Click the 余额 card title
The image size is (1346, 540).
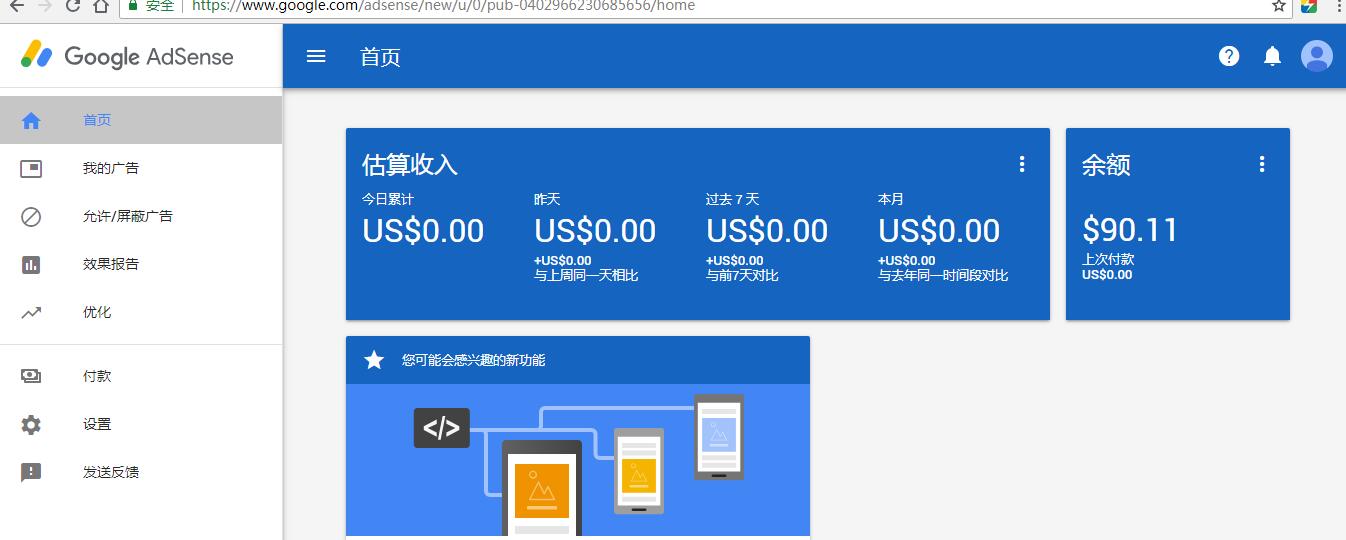click(x=1106, y=165)
